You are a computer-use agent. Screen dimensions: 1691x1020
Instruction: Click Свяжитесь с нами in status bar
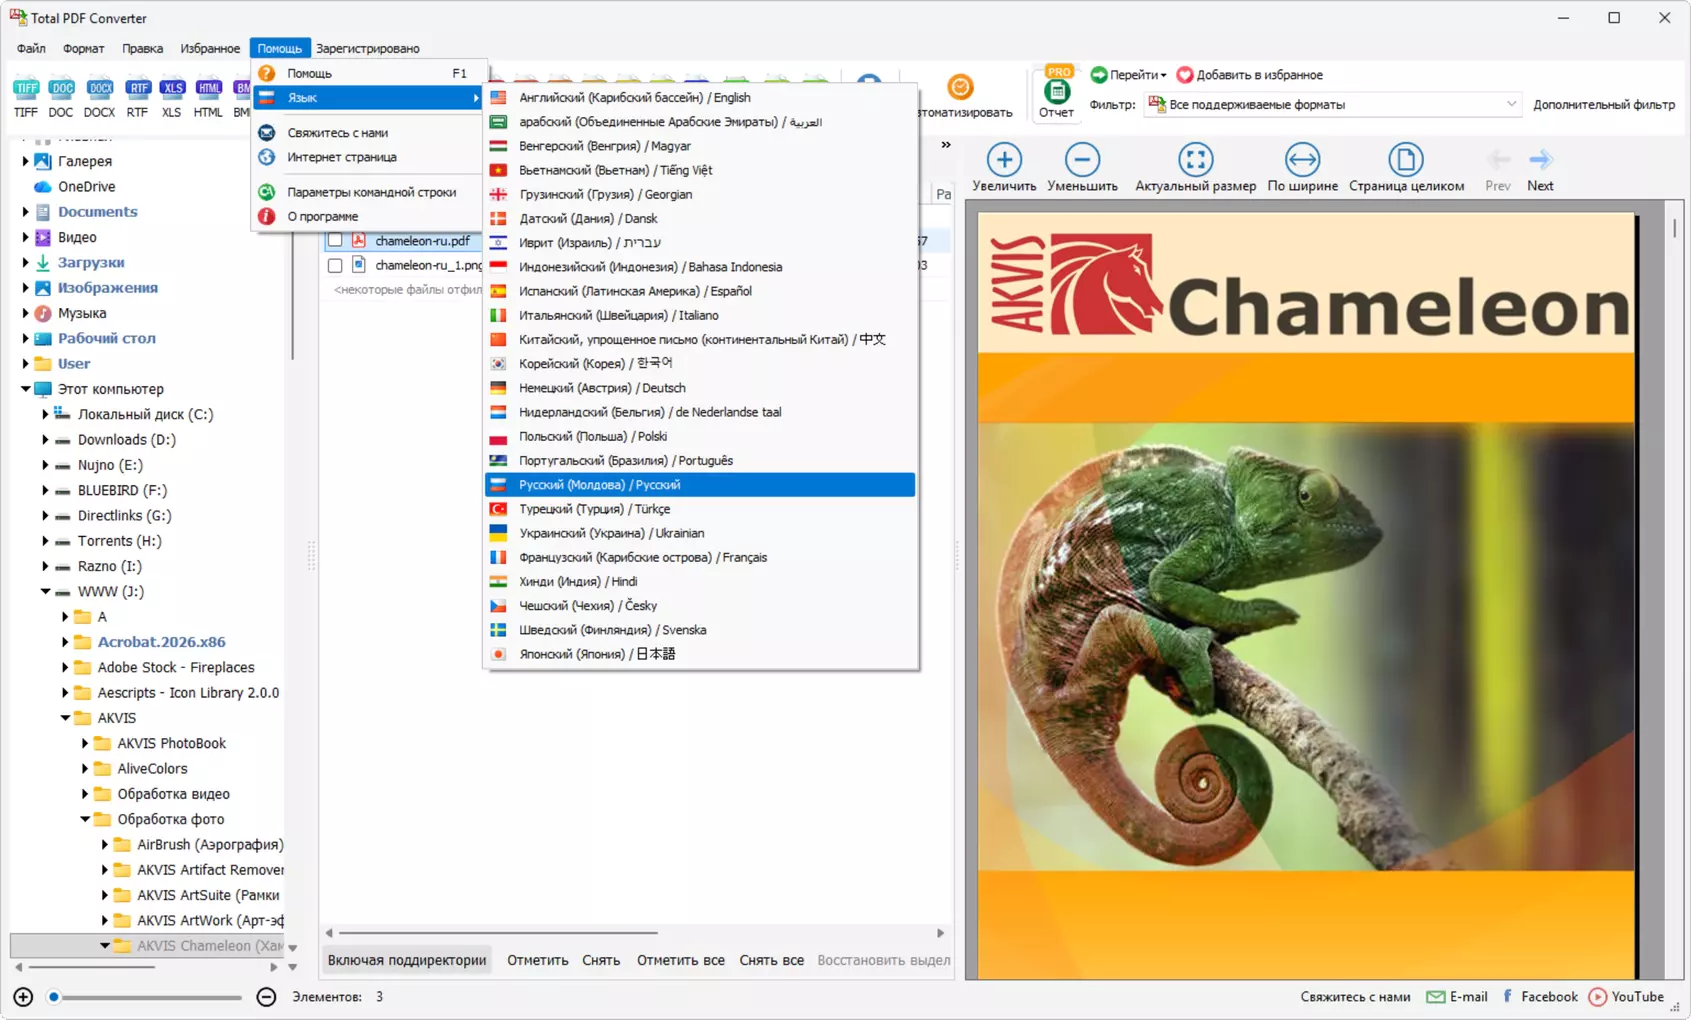(x=1355, y=997)
